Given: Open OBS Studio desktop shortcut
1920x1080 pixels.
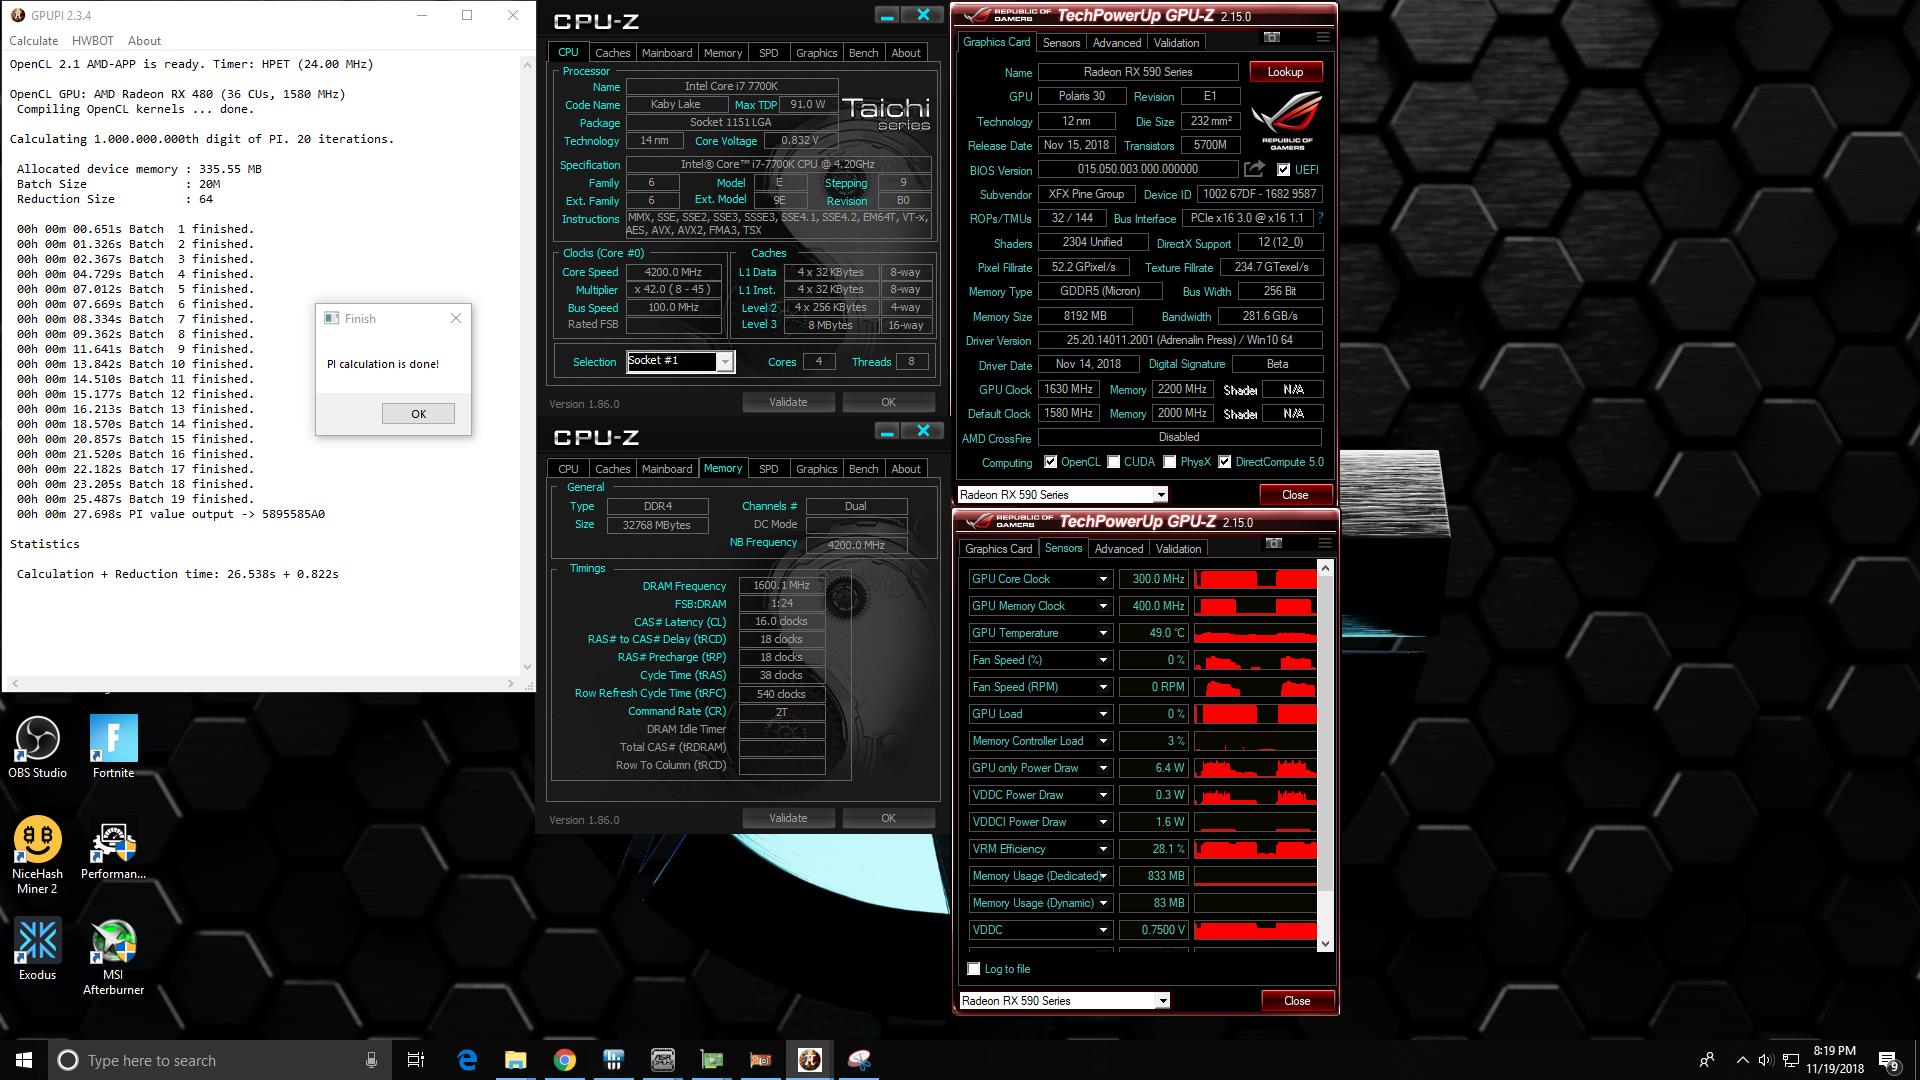Looking at the screenshot, I should (x=38, y=747).
